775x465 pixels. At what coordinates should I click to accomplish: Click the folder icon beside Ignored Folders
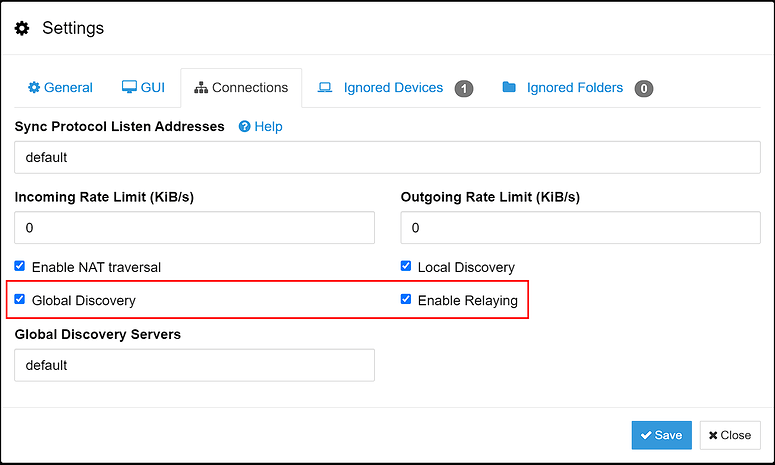(x=509, y=88)
